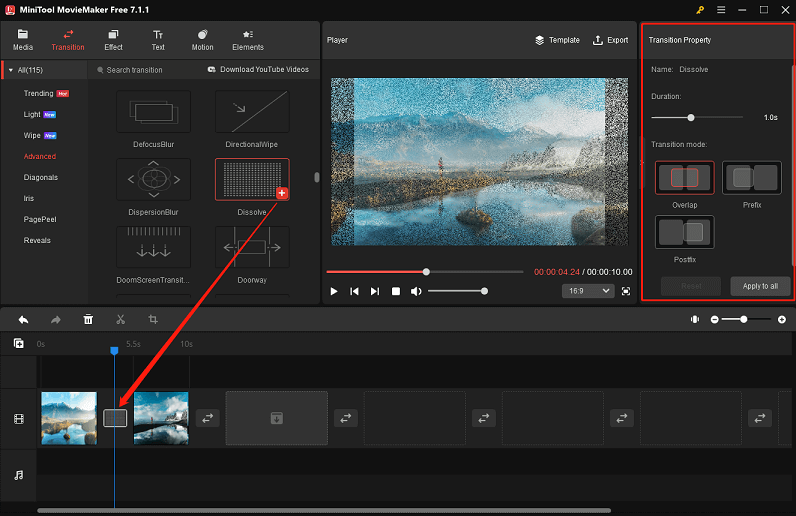This screenshot has width=796, height=516.
Task: Click the Reset button
Action: [691, 286]
